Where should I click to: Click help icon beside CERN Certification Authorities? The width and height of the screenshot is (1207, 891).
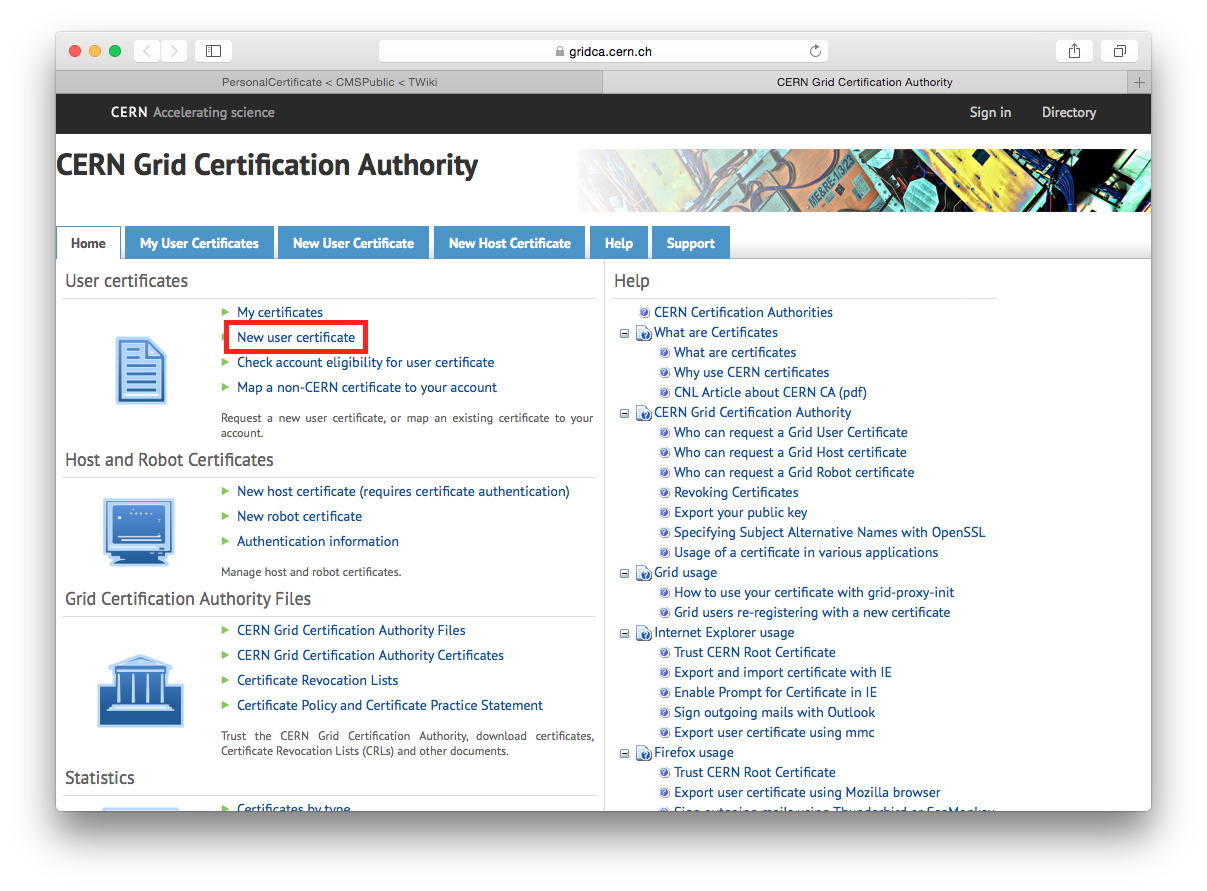click(645, 313)
